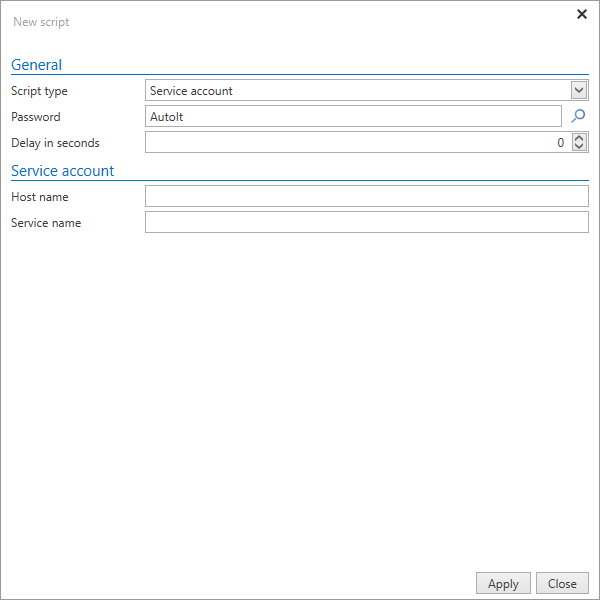This screenshot has width=600, height=600.
Task: Expand the Script type dropdown arrow
Action: pyautogui.click(x=579, y=90)
